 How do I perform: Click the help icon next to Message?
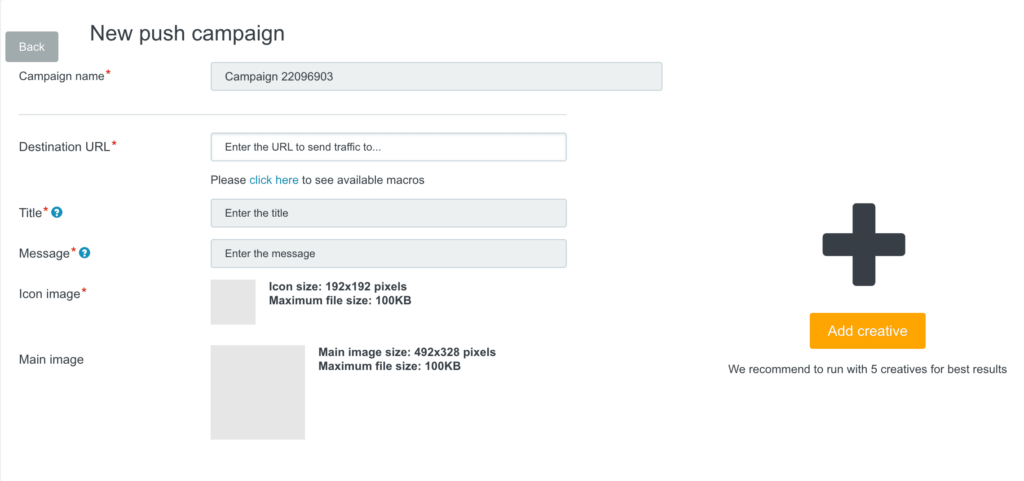pyautogui.click(x=84, y=253)
